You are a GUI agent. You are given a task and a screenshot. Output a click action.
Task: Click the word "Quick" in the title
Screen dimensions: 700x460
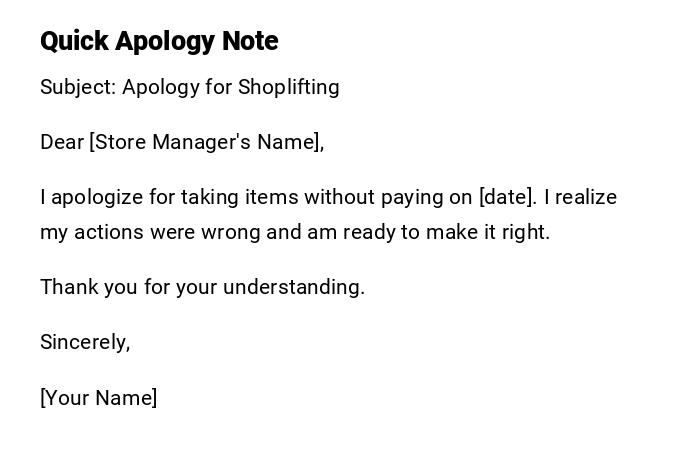[74, 41]
